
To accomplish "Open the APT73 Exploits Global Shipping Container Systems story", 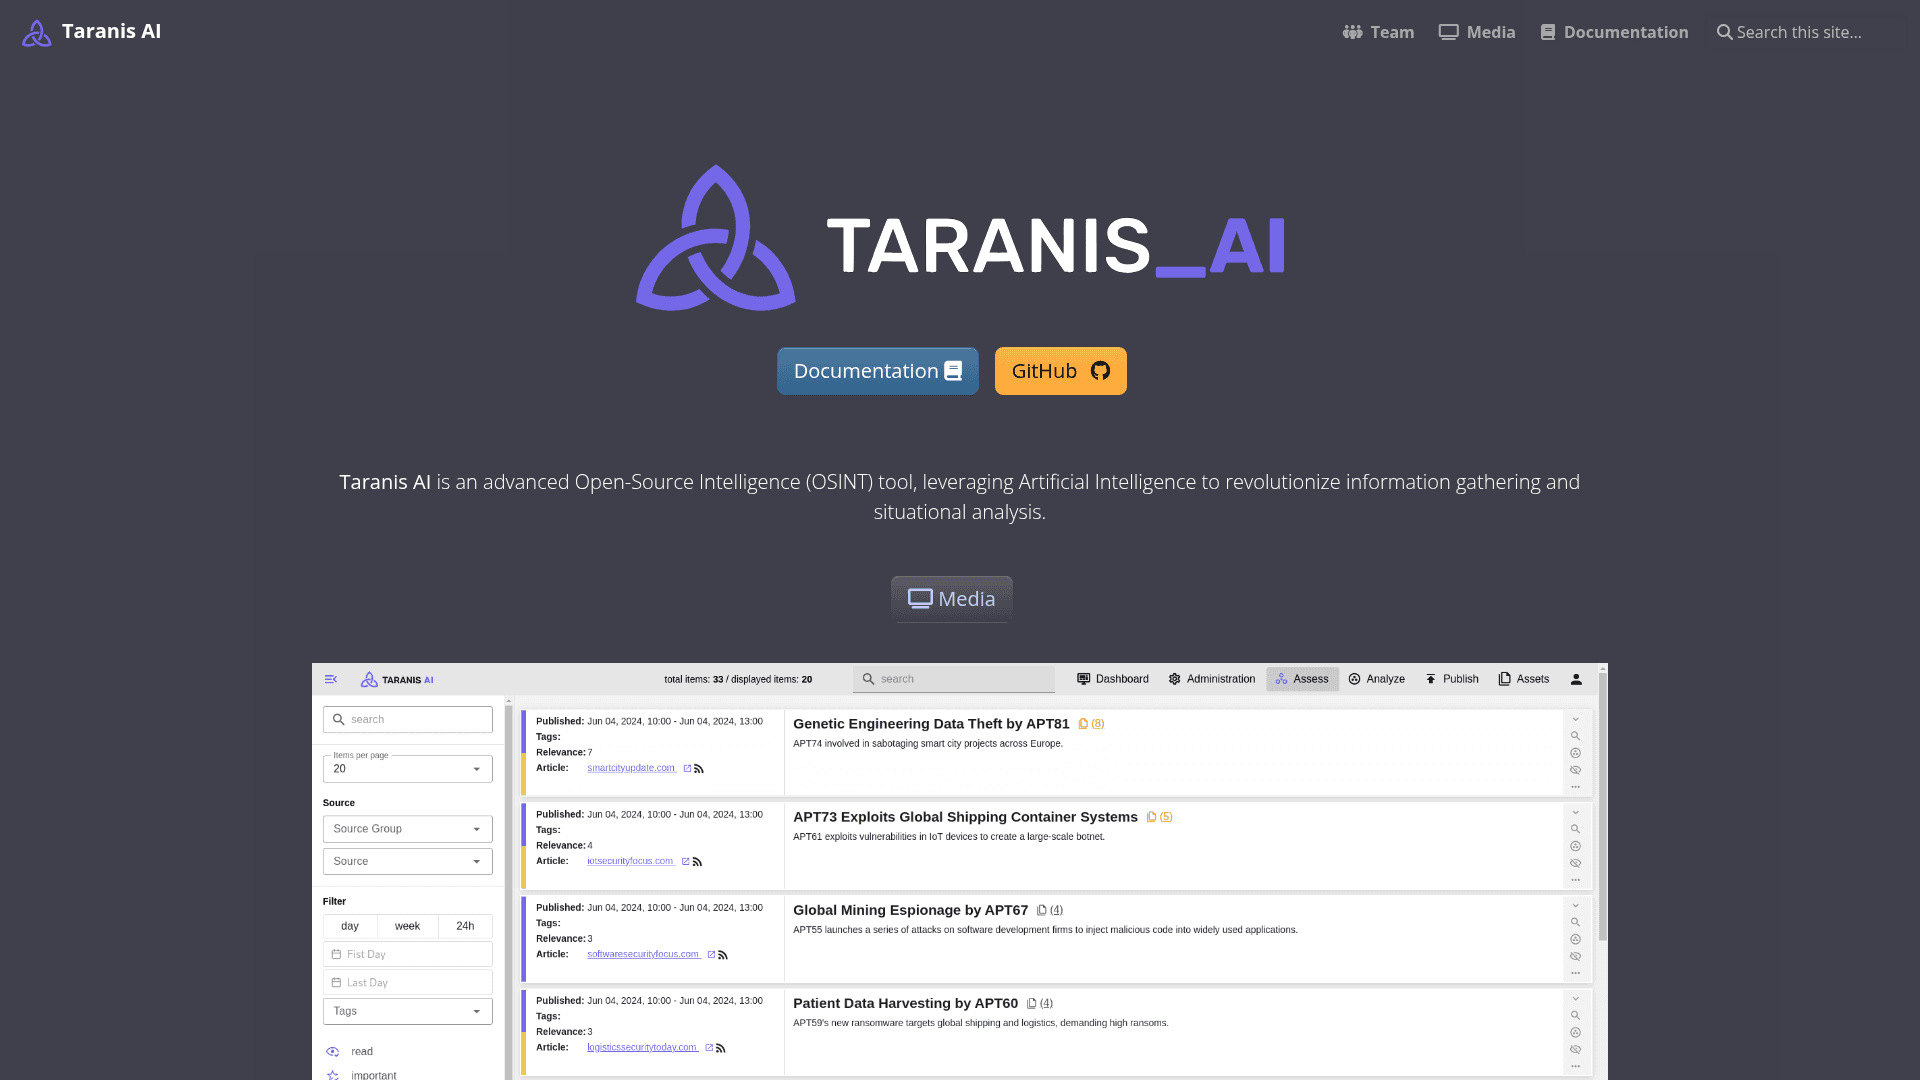I will [x=965, y=817].
